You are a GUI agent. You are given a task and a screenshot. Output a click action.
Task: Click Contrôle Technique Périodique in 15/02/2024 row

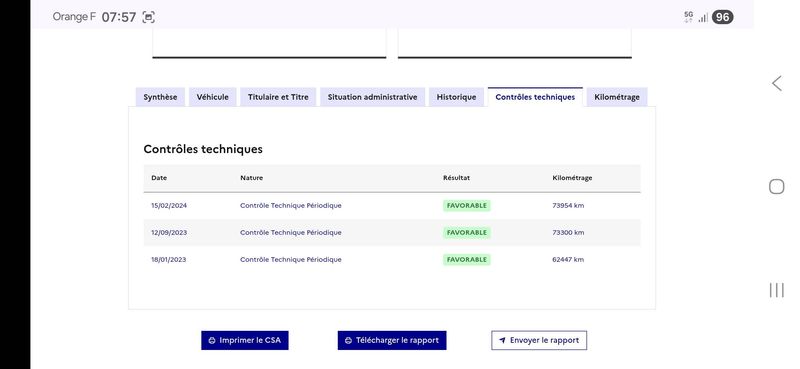pos(291,206)
